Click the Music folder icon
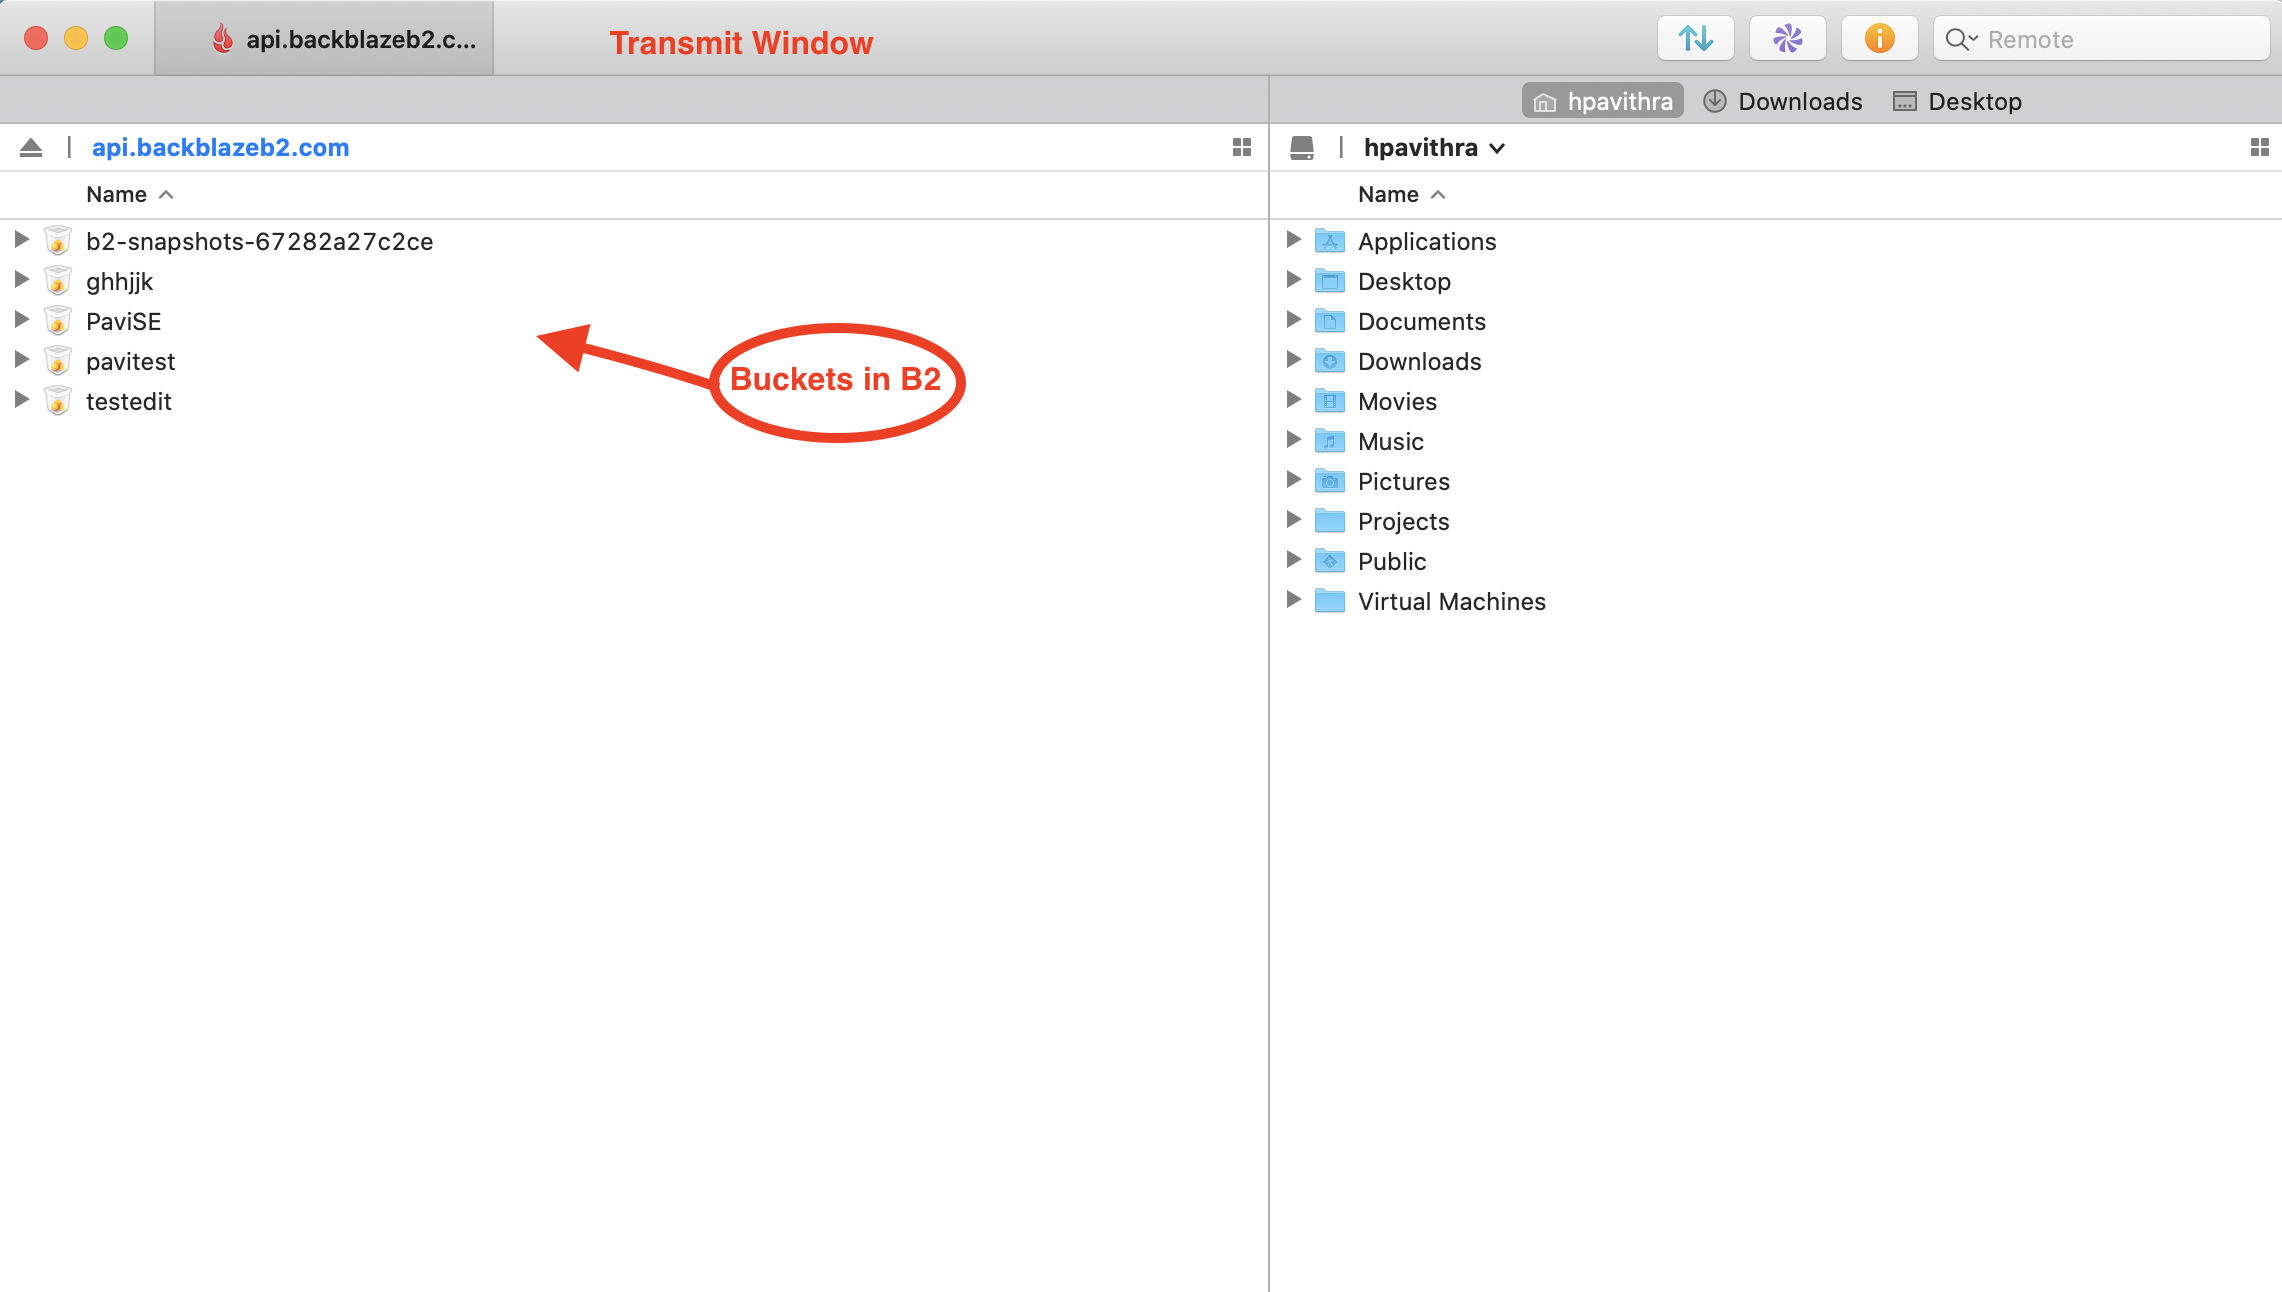The height and width of the screenshot is (1292, 2282). click(x=1330, y=440)
